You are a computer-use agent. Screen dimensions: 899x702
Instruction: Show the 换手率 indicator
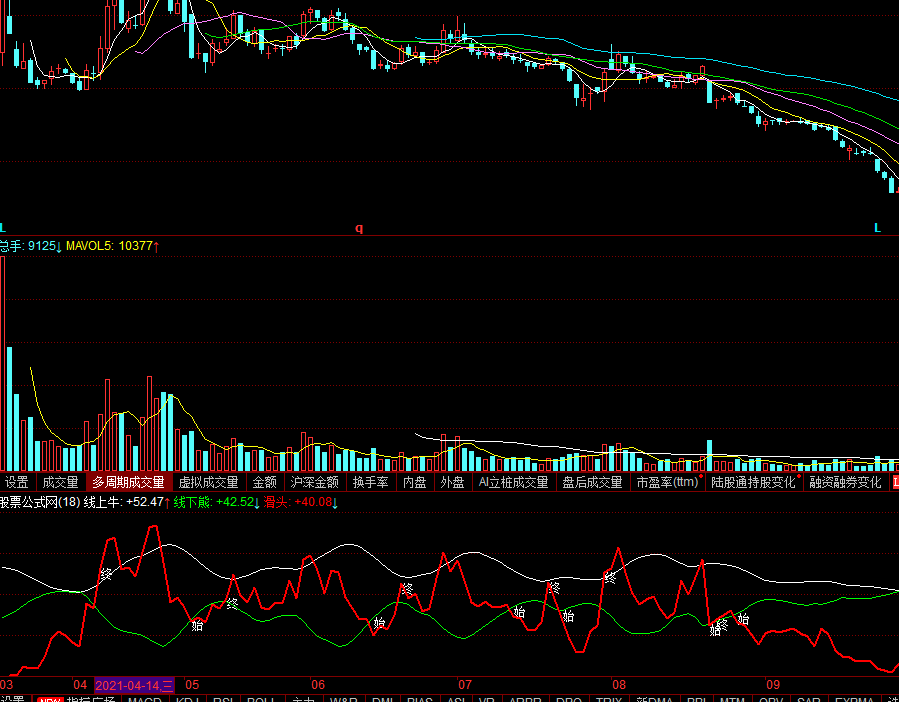[x=370, y=482]
